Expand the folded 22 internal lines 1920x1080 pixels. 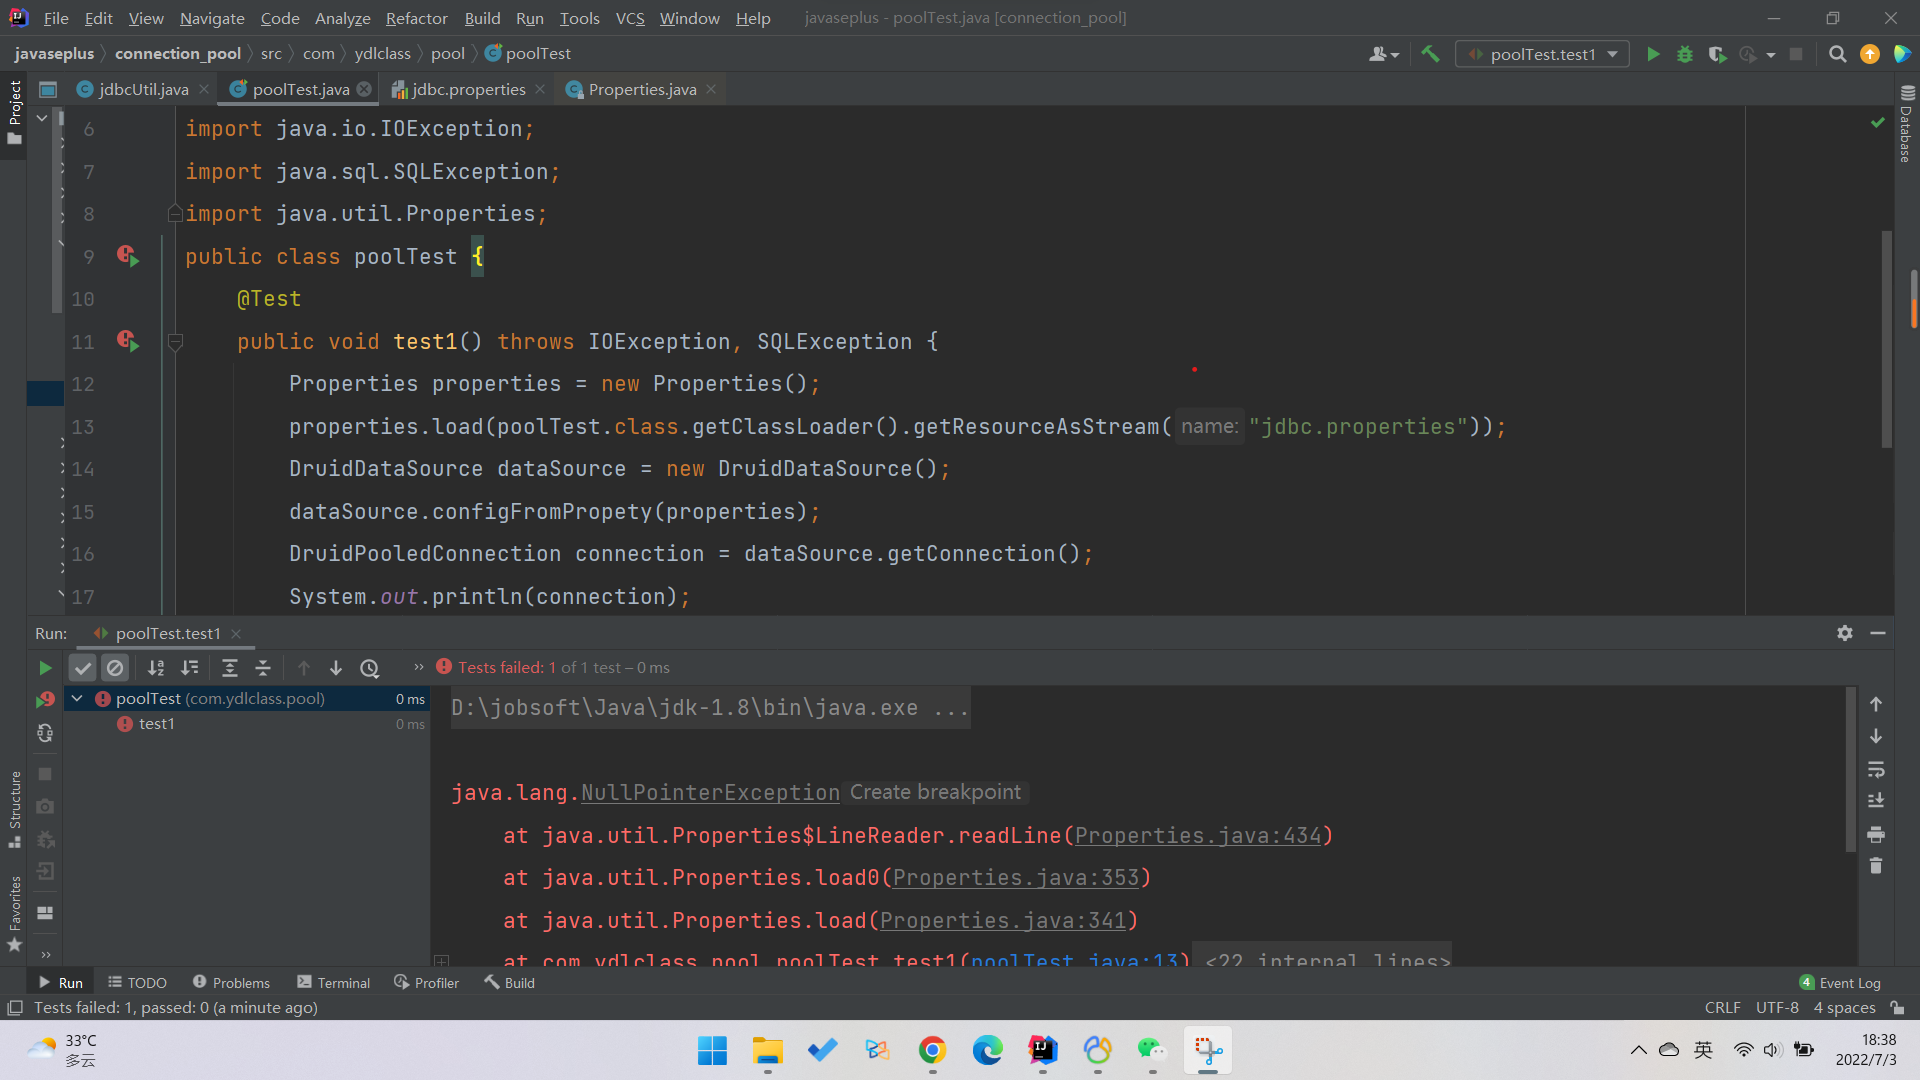click(1327, 959)
